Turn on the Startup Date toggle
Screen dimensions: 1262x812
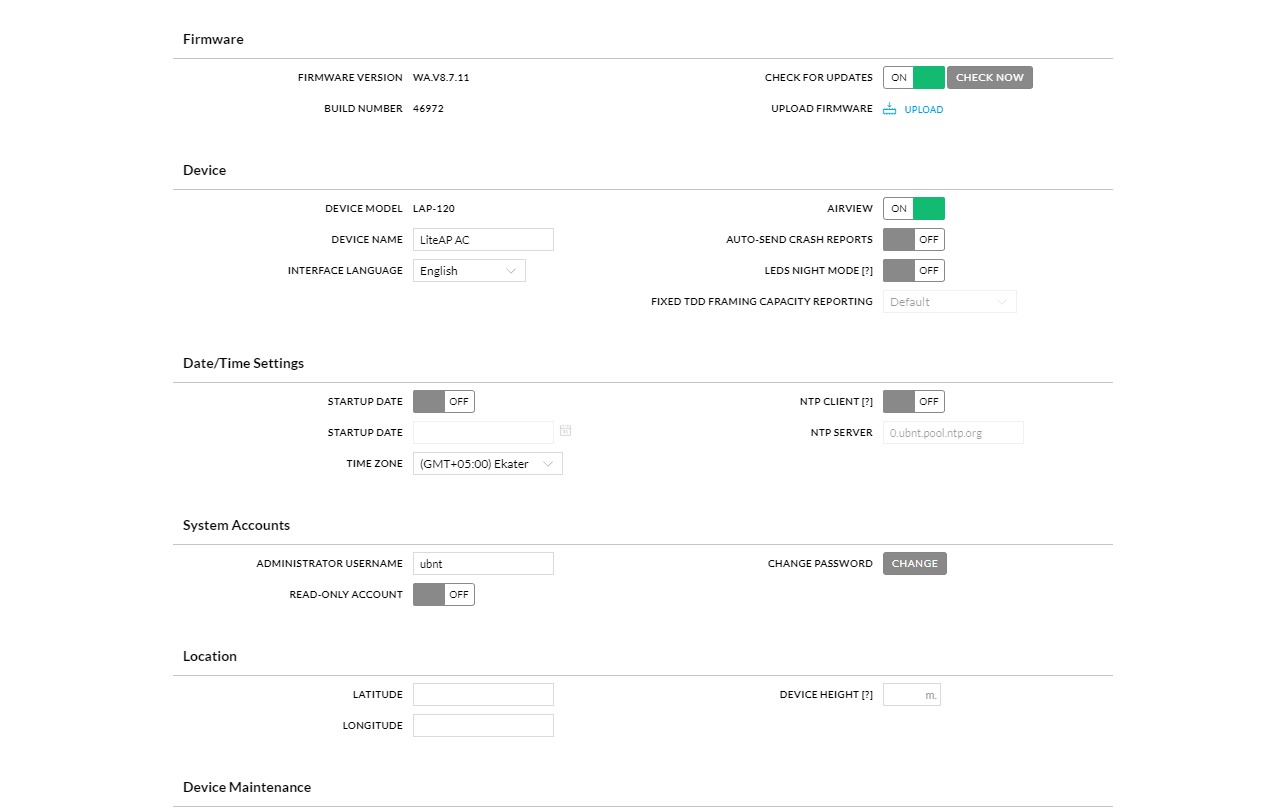[x=443, y=402]
